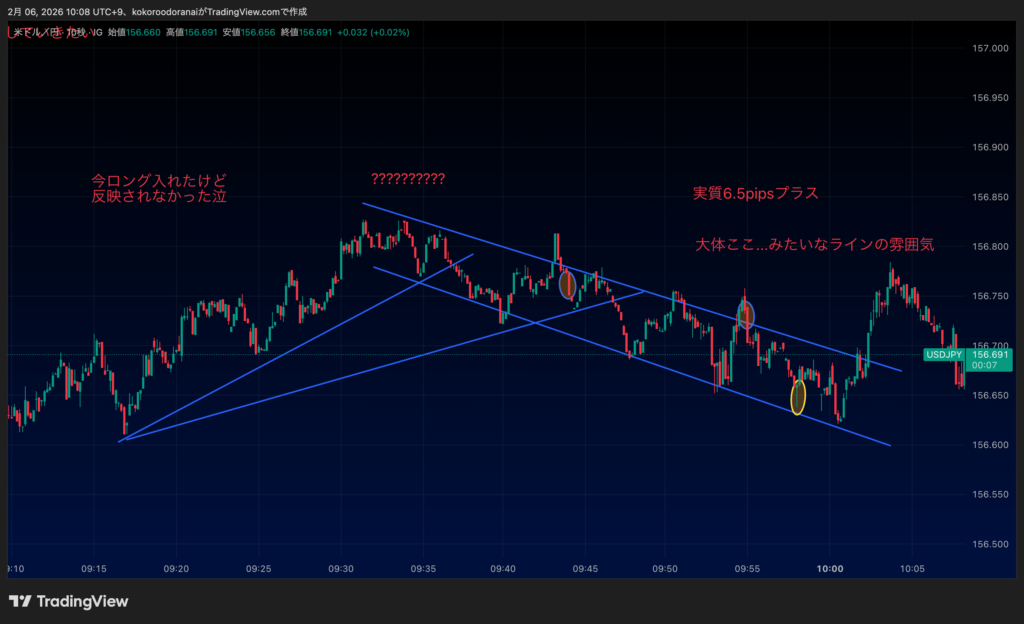Select the ellipse marker above 09:55
This screenshot has height=624, width=1024.
[x=746, y=315]
